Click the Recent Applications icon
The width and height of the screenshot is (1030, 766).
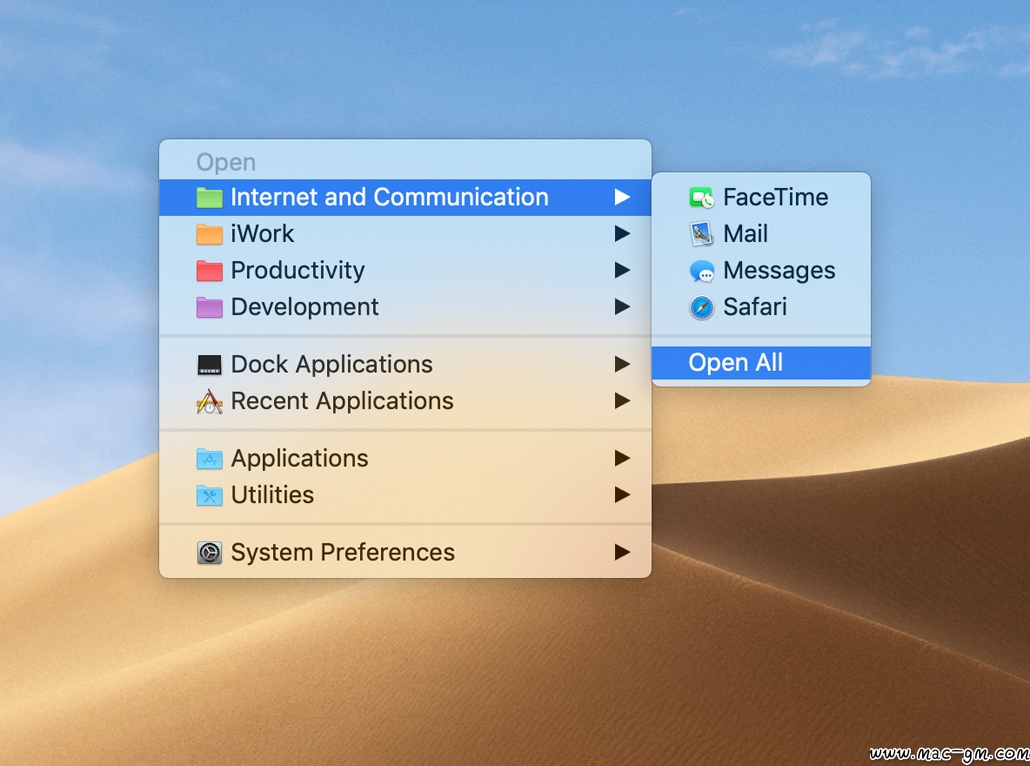[209, 402]
